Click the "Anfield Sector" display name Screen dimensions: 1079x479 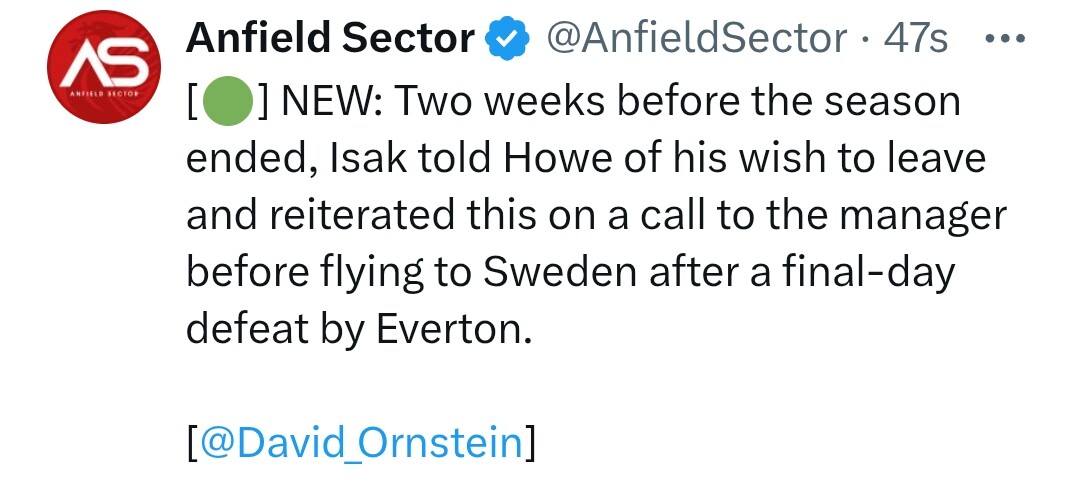point(331,39)
